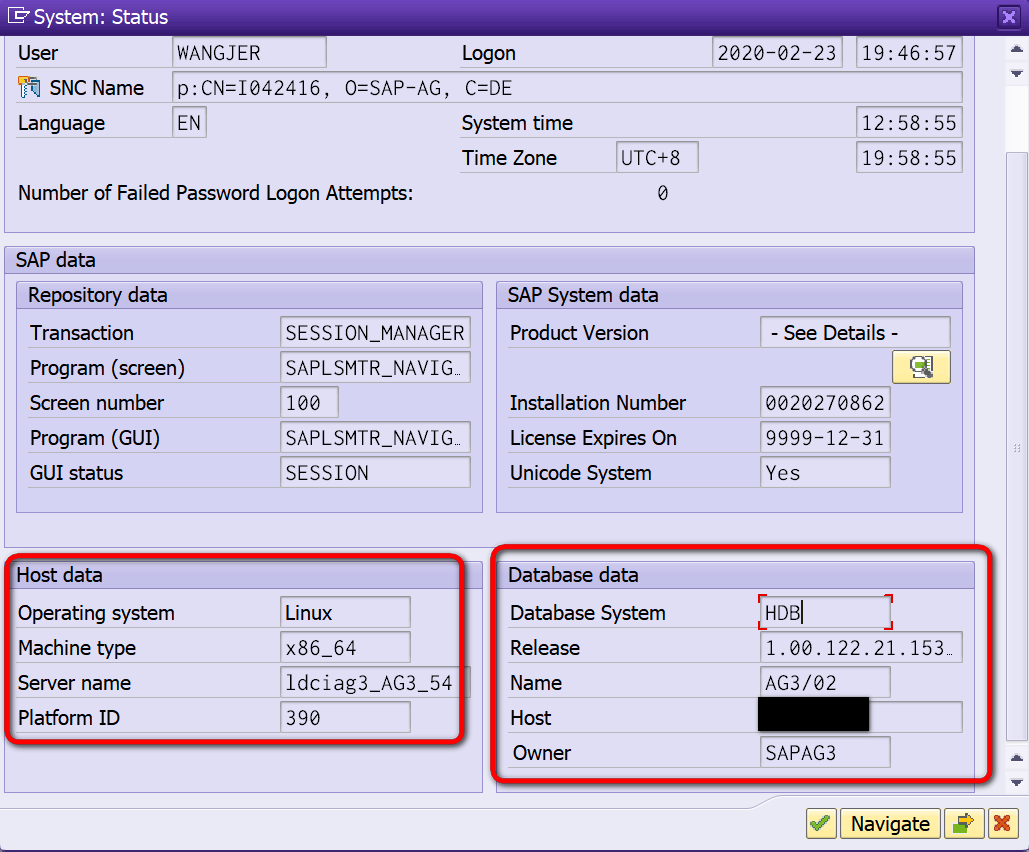Click the Unicode System field Yes

click(x=825, y=473)
